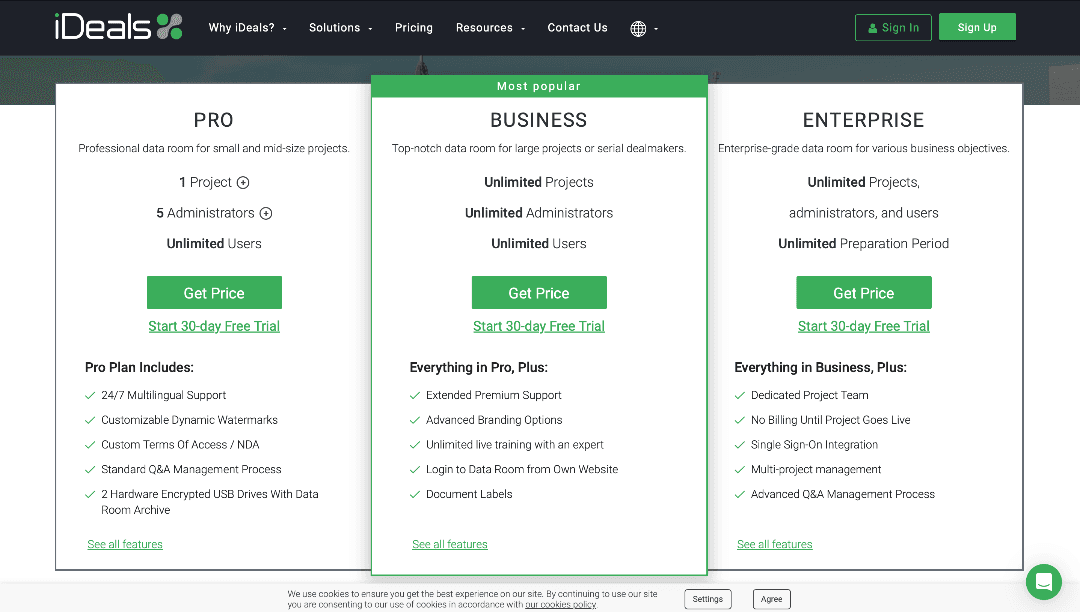Open cookie Settings
The image size is (1080, 612).
707,599
